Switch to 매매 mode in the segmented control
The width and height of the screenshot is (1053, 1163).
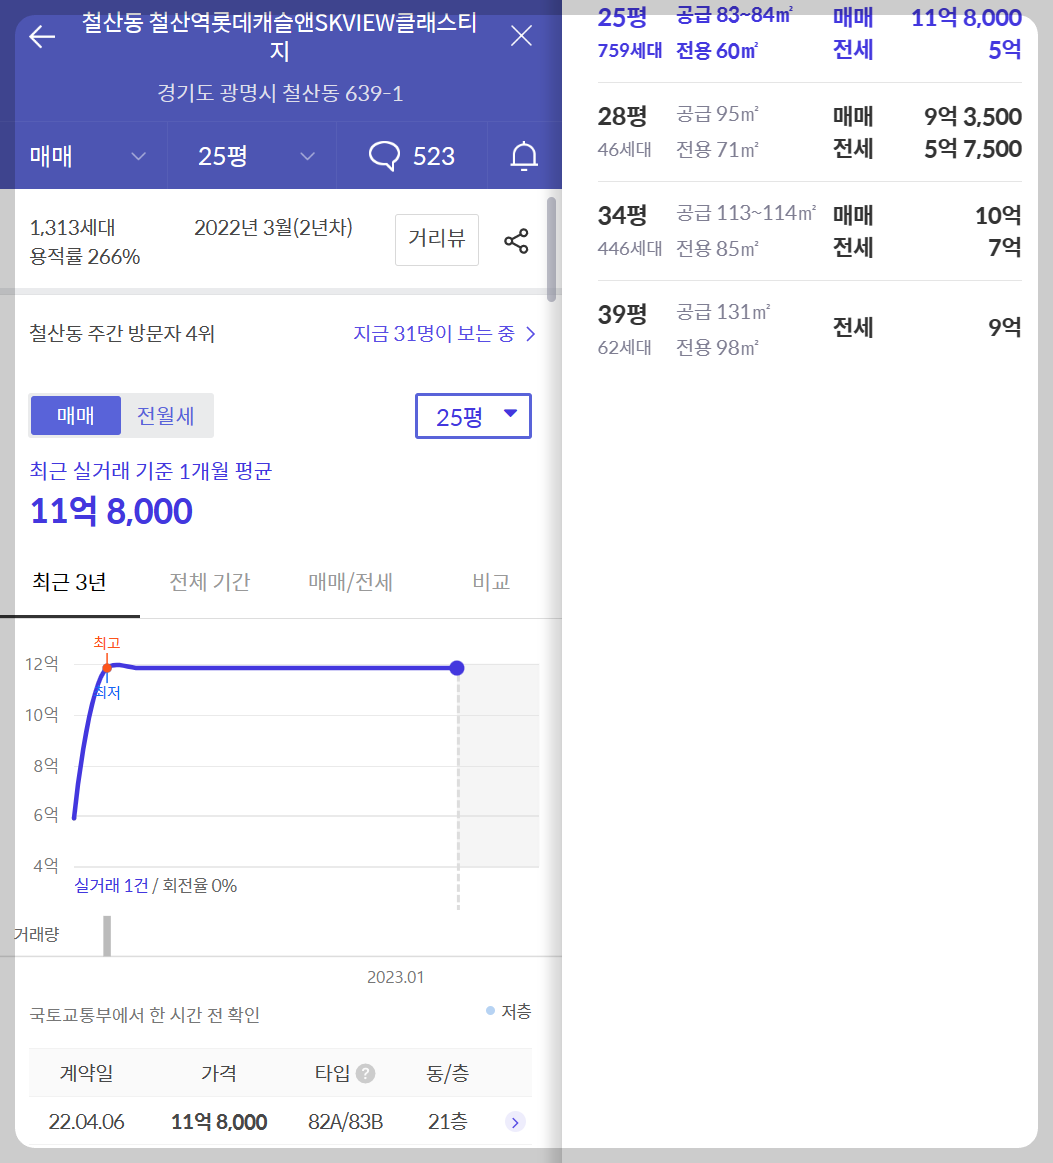(75, 415)
